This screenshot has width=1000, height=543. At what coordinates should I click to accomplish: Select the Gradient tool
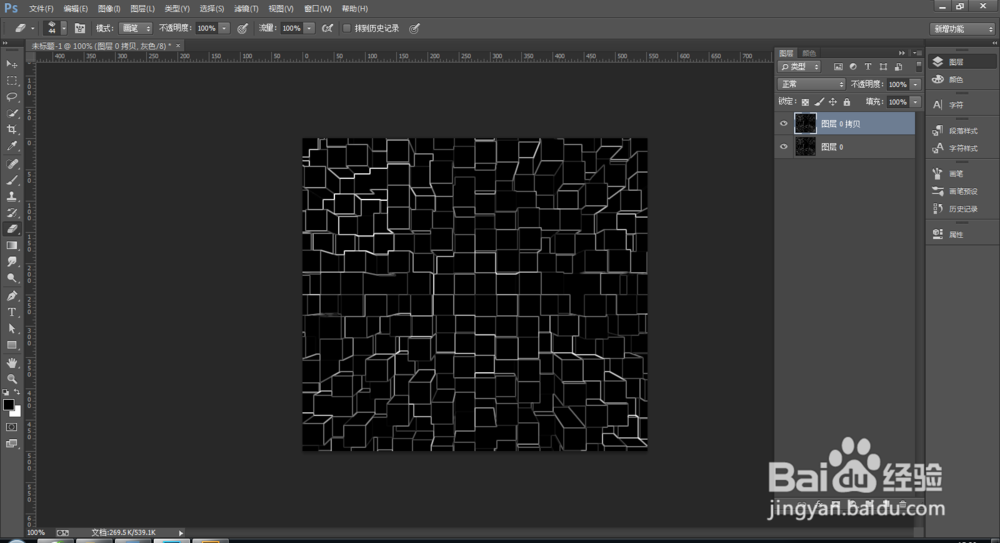point(11,246)
